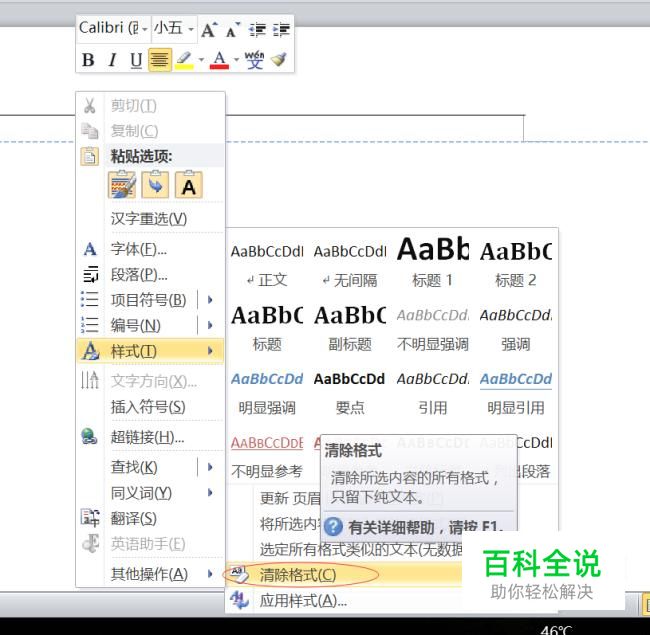Apply the 不明显参考 style
Viewport: 650px width, 635px height.
267,455
